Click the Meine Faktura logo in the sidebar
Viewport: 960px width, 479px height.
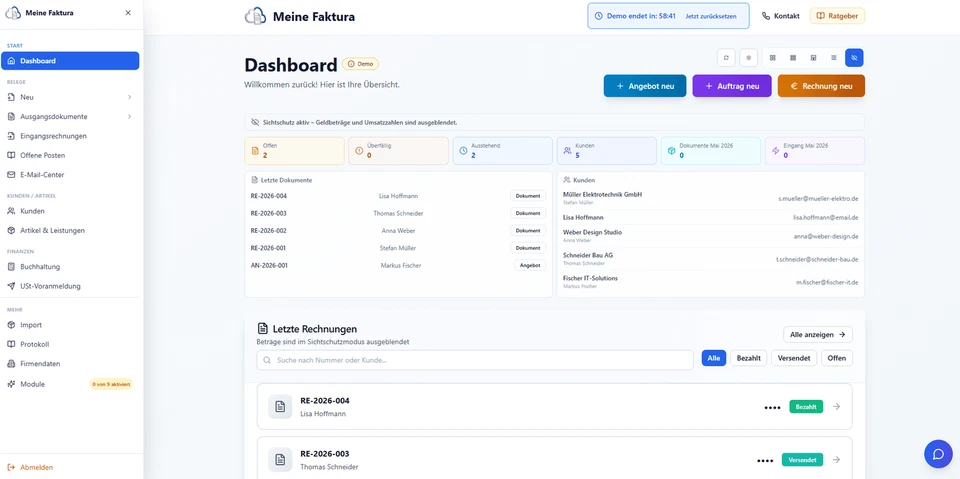(13, 12)
